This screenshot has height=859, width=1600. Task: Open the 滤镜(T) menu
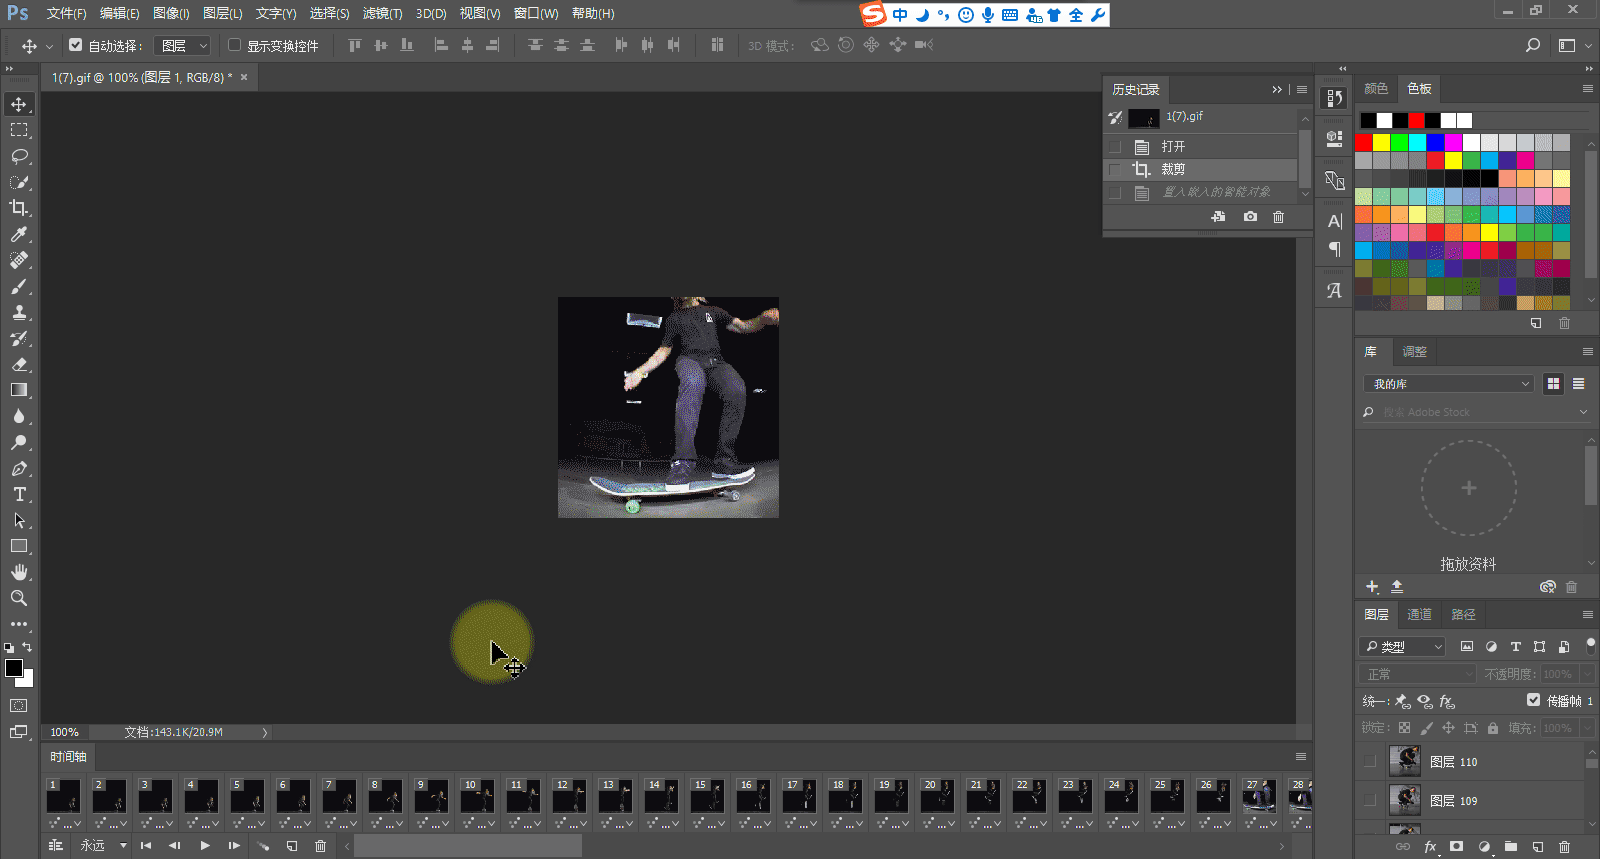[382, 13]
